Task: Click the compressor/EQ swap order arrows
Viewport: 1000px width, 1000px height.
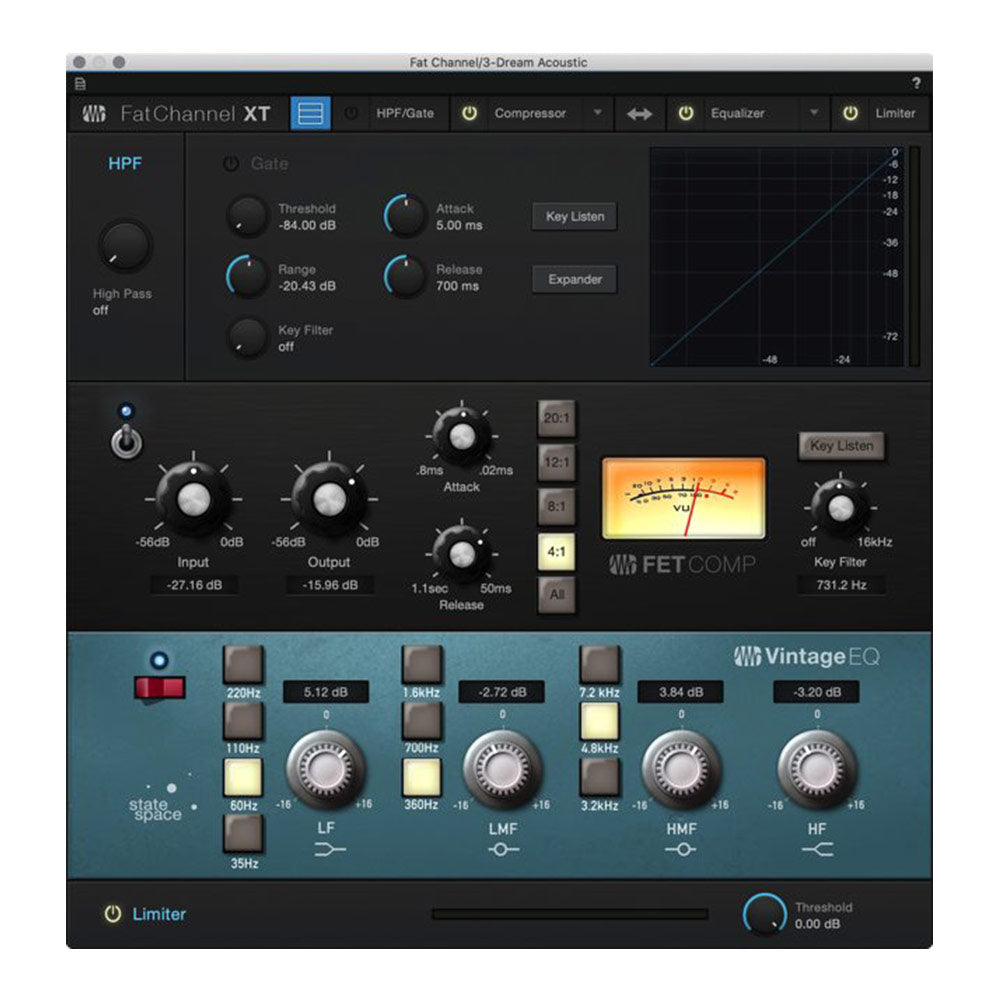Action: point(639,114)
